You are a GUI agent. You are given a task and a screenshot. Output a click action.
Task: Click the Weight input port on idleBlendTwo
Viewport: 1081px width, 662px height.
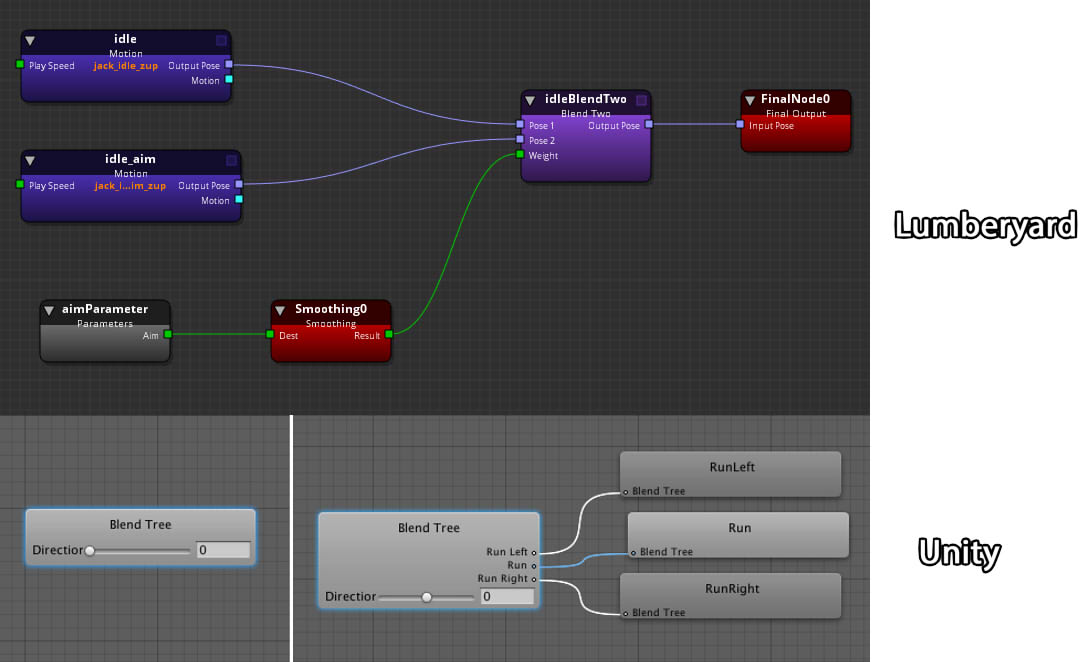pyautogui.click(x=520, y=154)
